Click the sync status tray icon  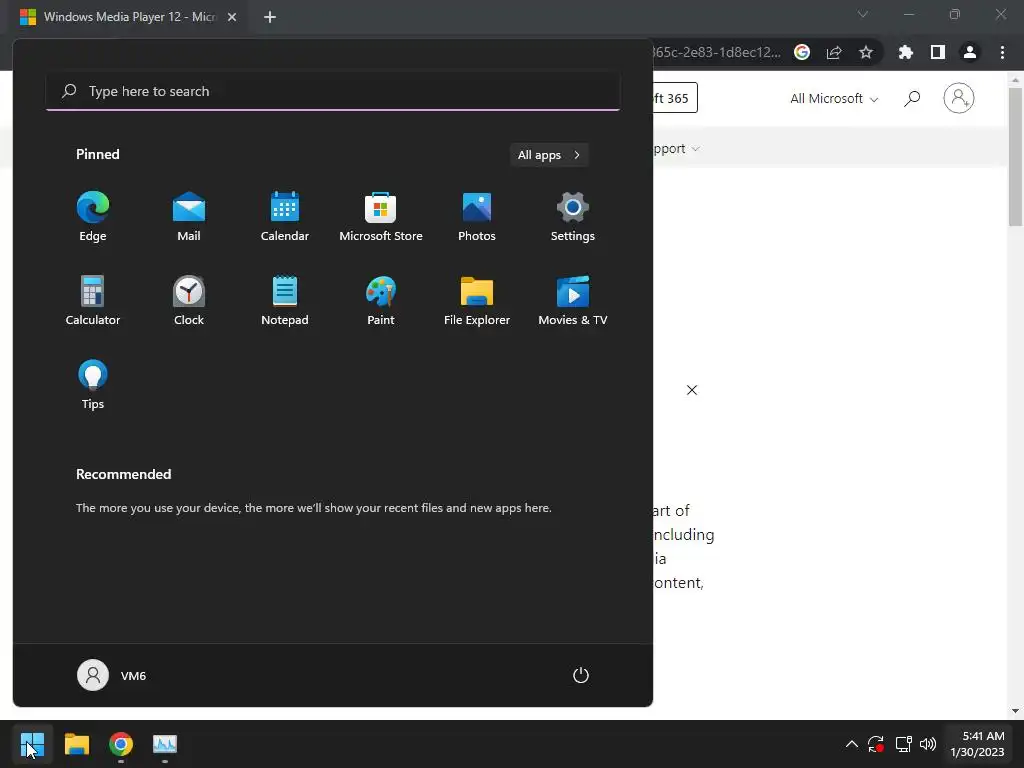point(876,744)
